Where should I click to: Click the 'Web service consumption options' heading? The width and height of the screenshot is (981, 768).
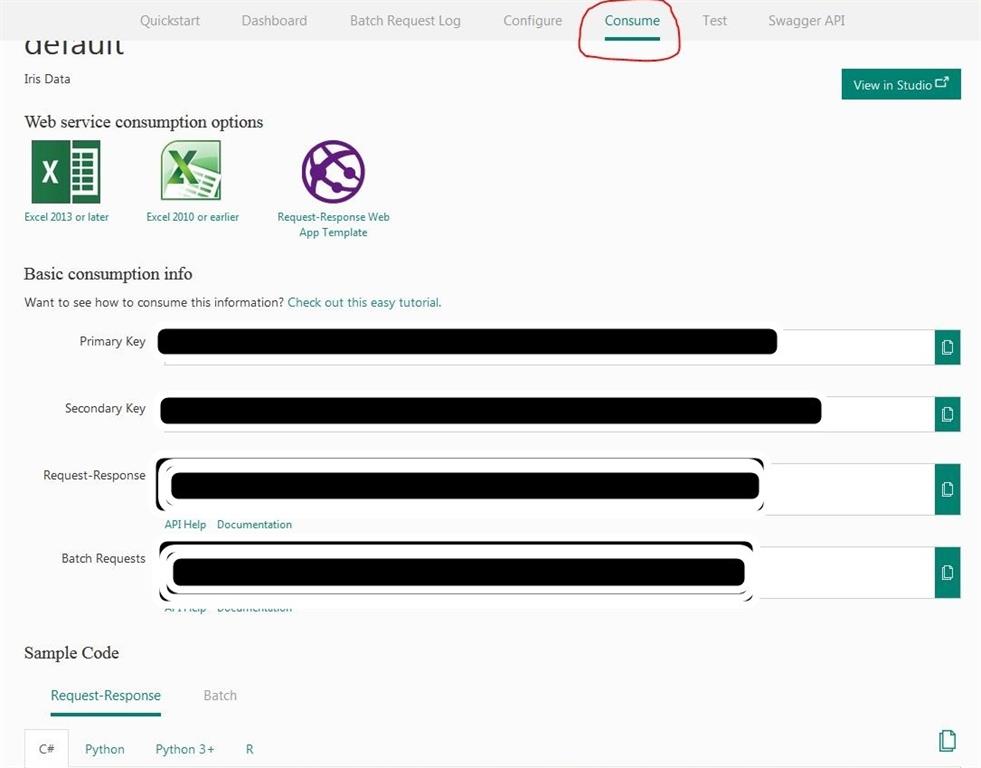[143, 122]
